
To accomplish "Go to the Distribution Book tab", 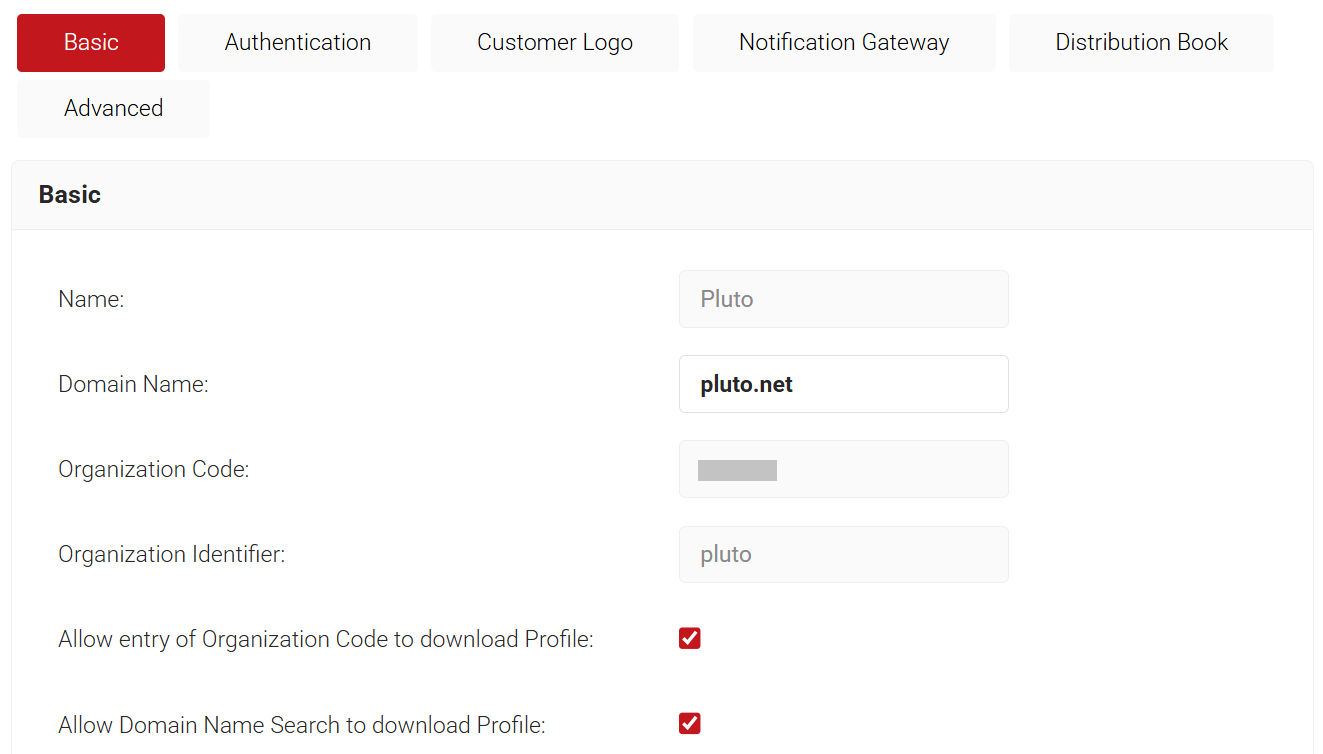I will [1141, 43].
